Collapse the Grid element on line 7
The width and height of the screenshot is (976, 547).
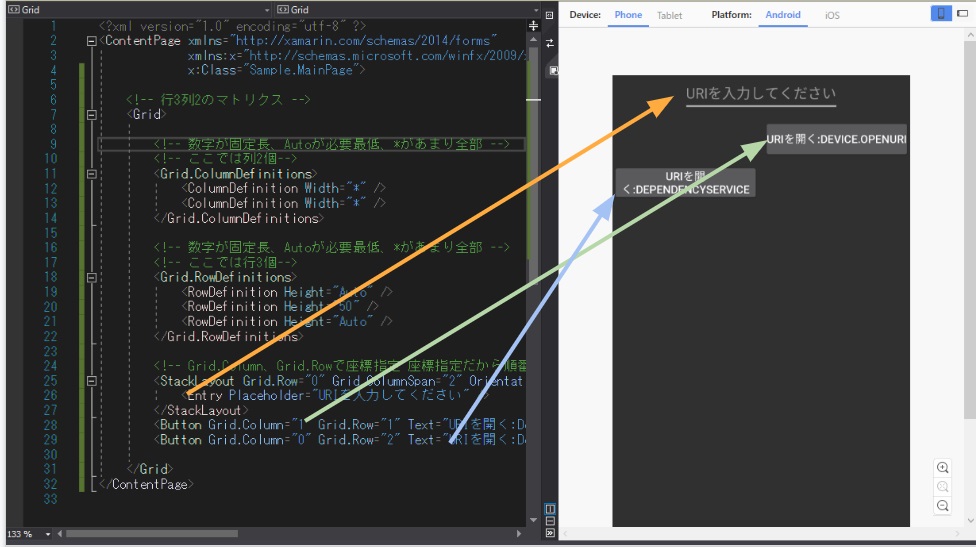tap(92, 115)
